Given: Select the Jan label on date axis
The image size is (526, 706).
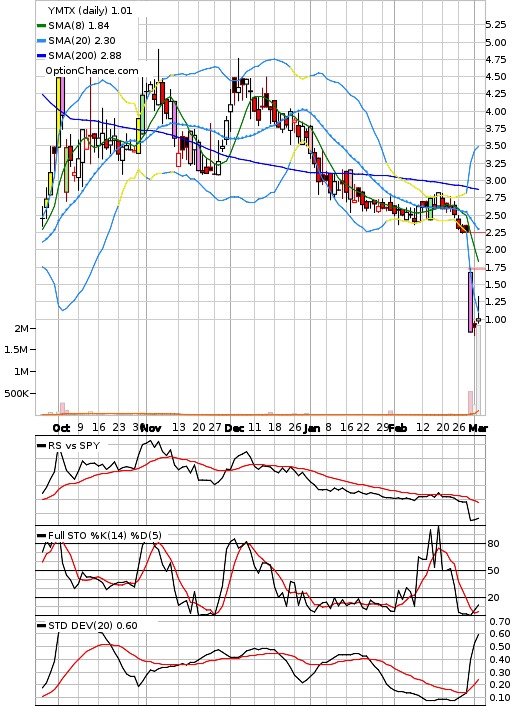Looking at the screenshot, I should [312, 428].
